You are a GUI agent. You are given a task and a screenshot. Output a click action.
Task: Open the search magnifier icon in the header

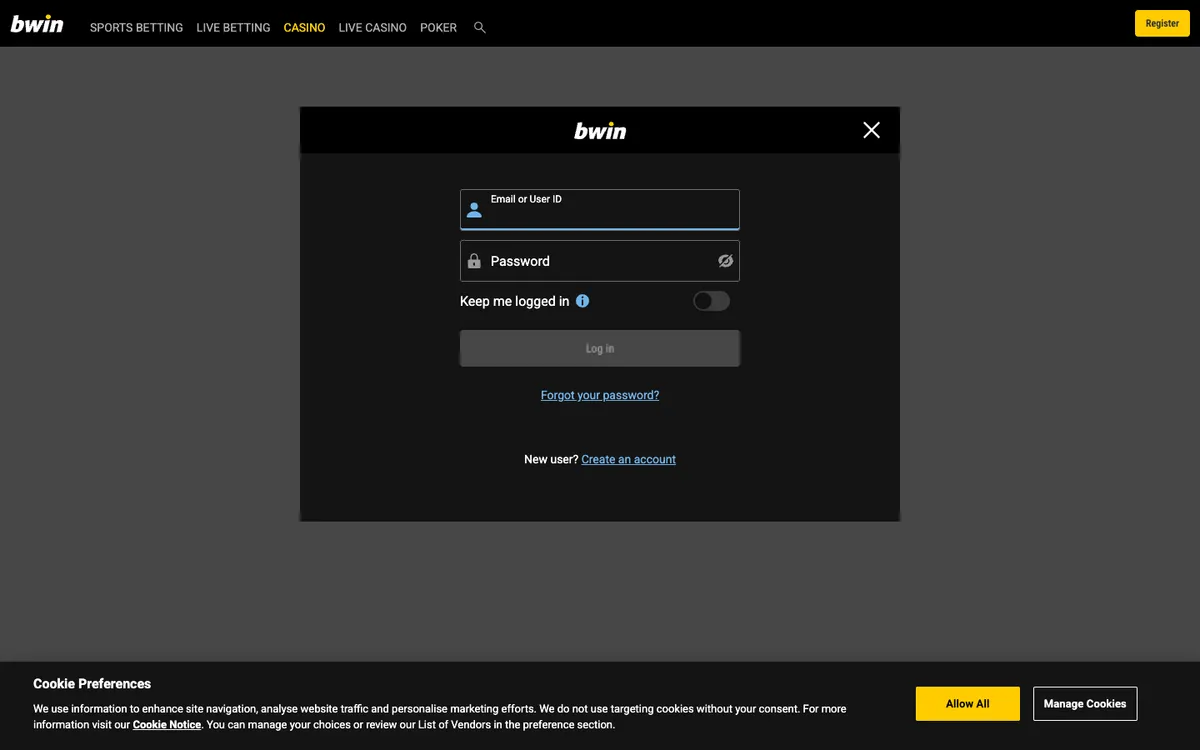click(x=480, y=28)
